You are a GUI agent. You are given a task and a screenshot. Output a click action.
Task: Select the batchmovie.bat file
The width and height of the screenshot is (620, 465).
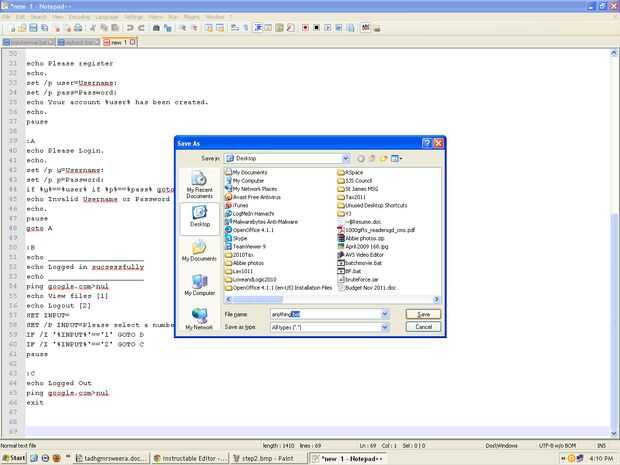(360, 263)
